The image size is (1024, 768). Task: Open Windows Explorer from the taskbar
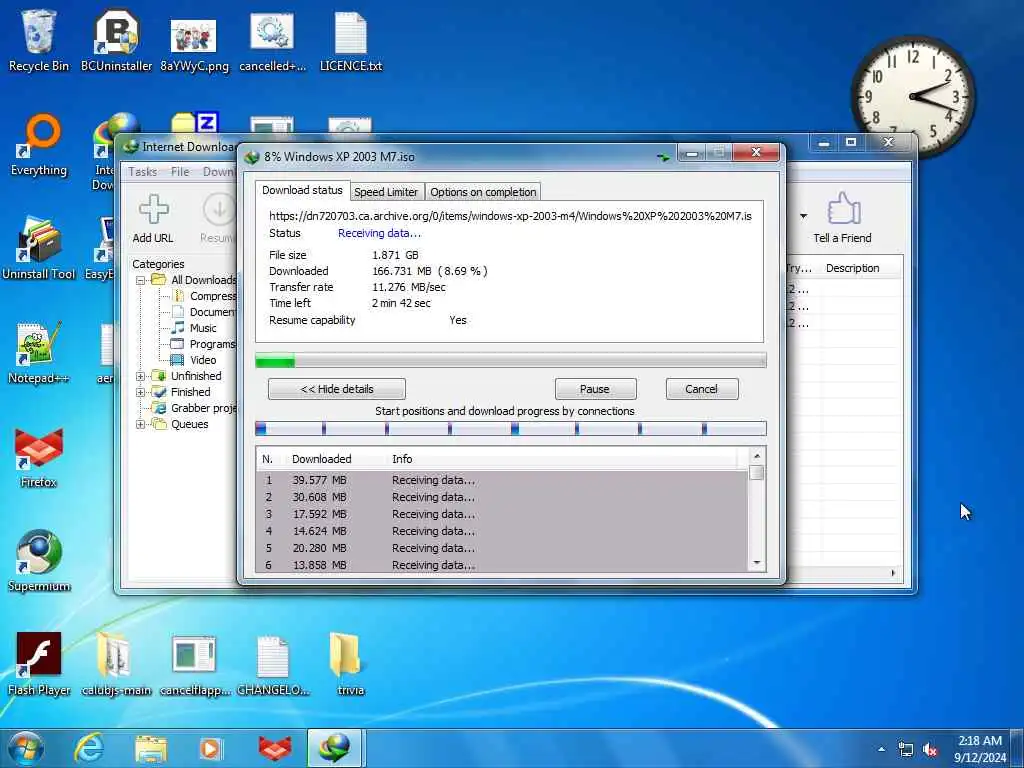(x=151, y=748)
